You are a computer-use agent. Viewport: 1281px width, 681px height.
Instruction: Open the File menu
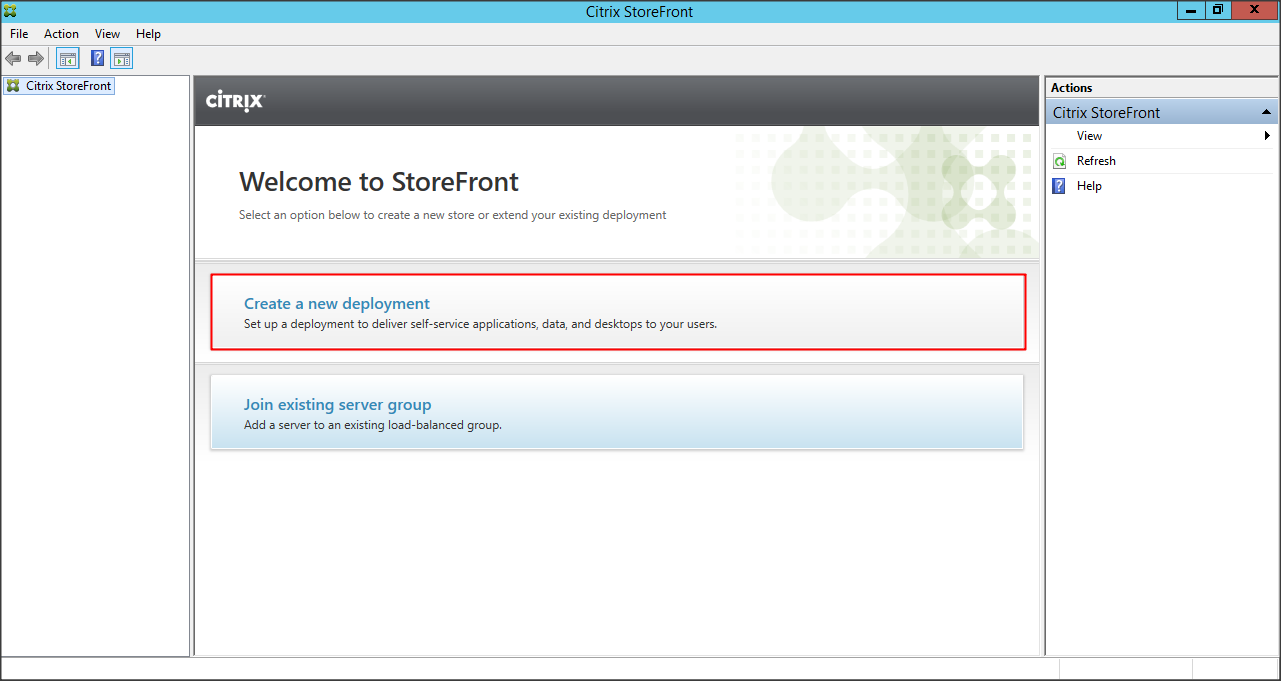click(x=19, y=34)
